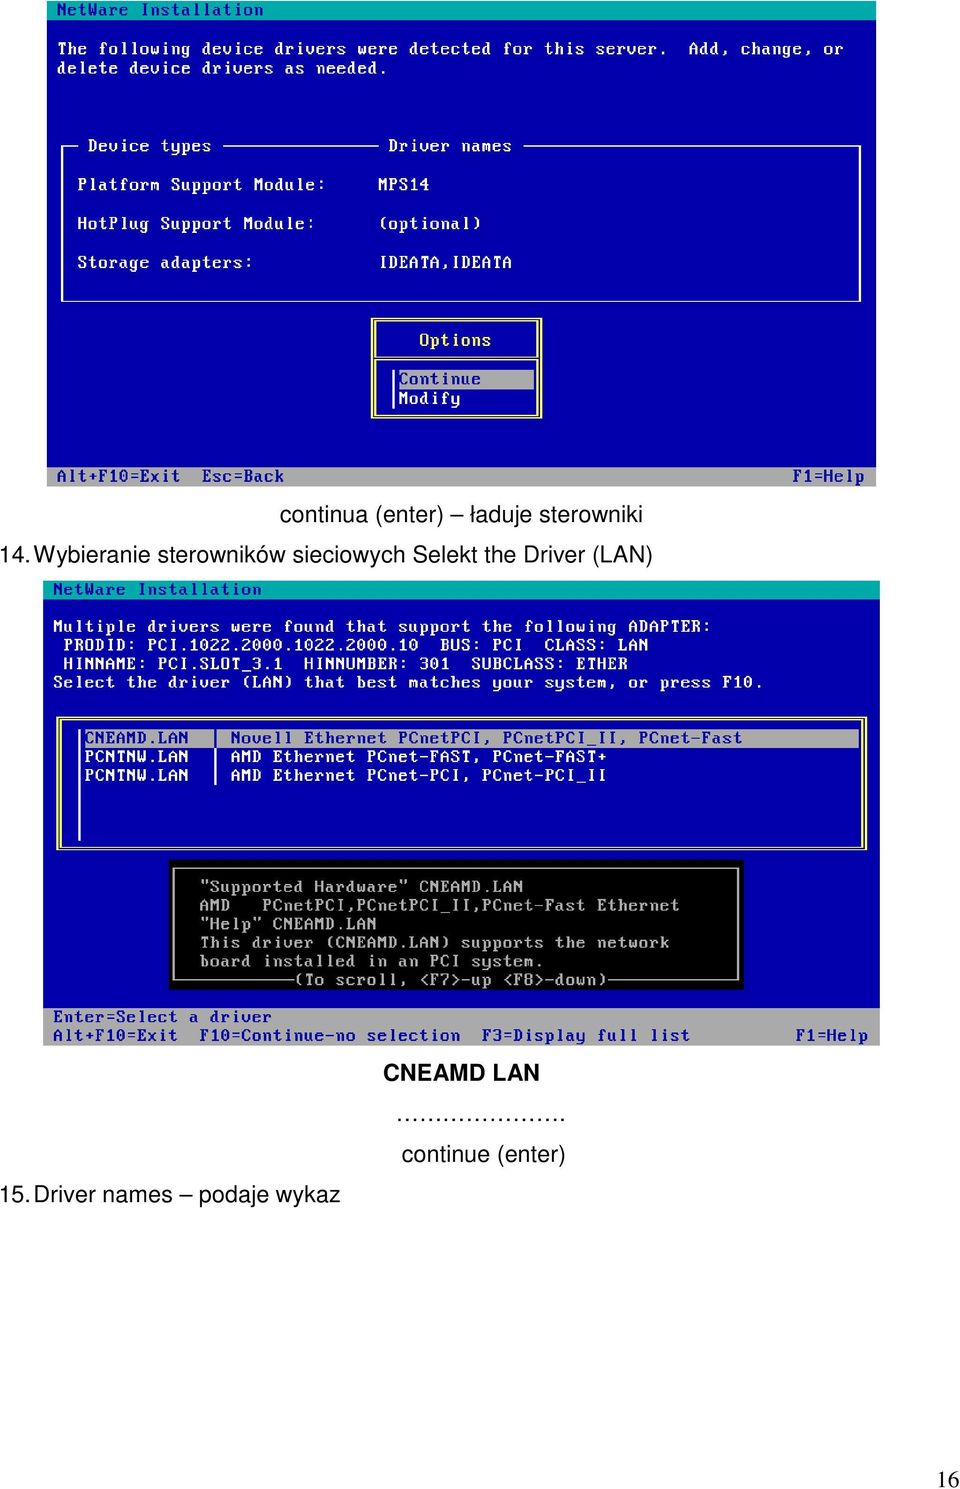Click the MPS14 driver name
This screenshot has height=1489, width=960.
403,184
